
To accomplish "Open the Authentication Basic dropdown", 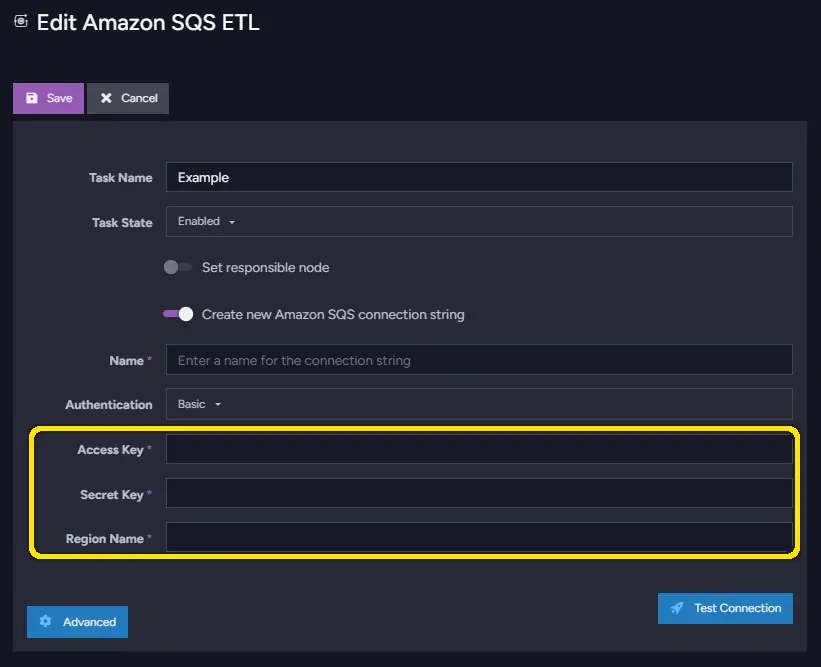I will pyautogui.click(x=479, y=404).
